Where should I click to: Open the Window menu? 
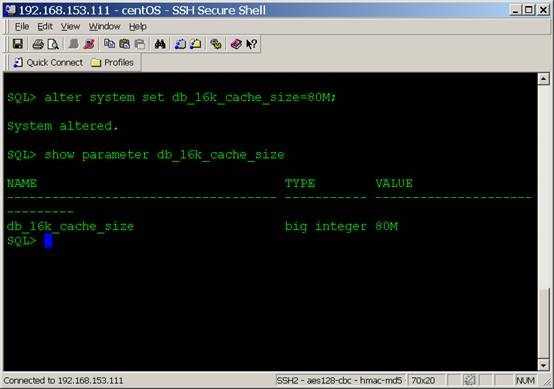click(104, 26)
